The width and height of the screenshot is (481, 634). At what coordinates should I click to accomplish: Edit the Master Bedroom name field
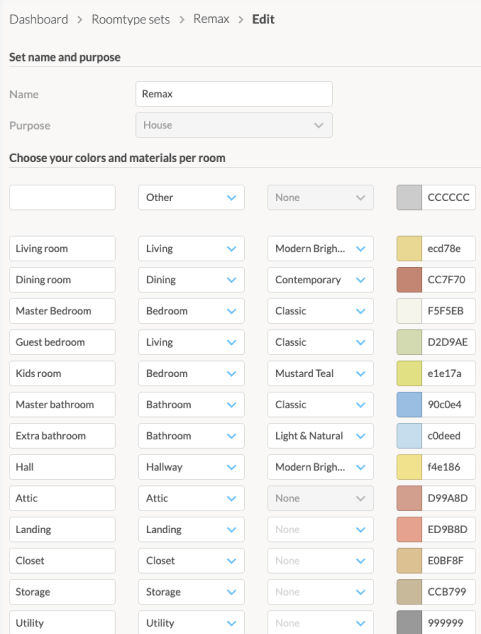pos(62,311)
